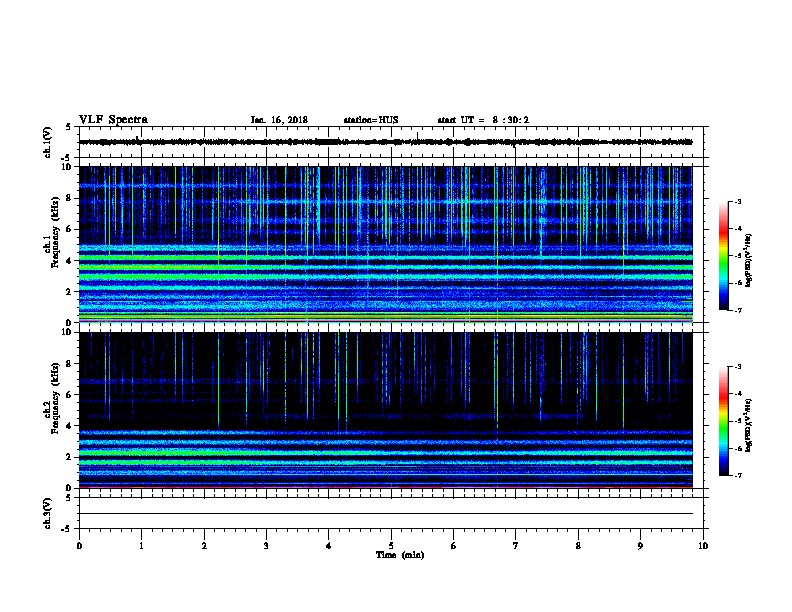Click the 4 kHz tick of ch.1 spectrogram
The height and width of the screenshot is (612, 792).
pos(69,261)
